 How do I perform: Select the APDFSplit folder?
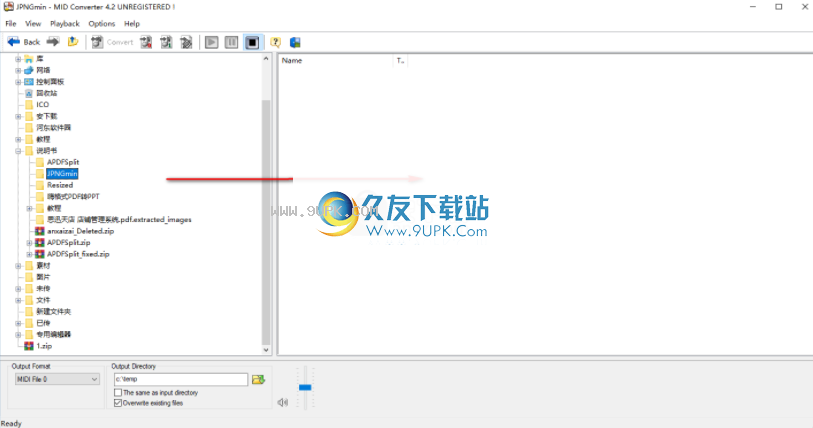coord(63,162)
